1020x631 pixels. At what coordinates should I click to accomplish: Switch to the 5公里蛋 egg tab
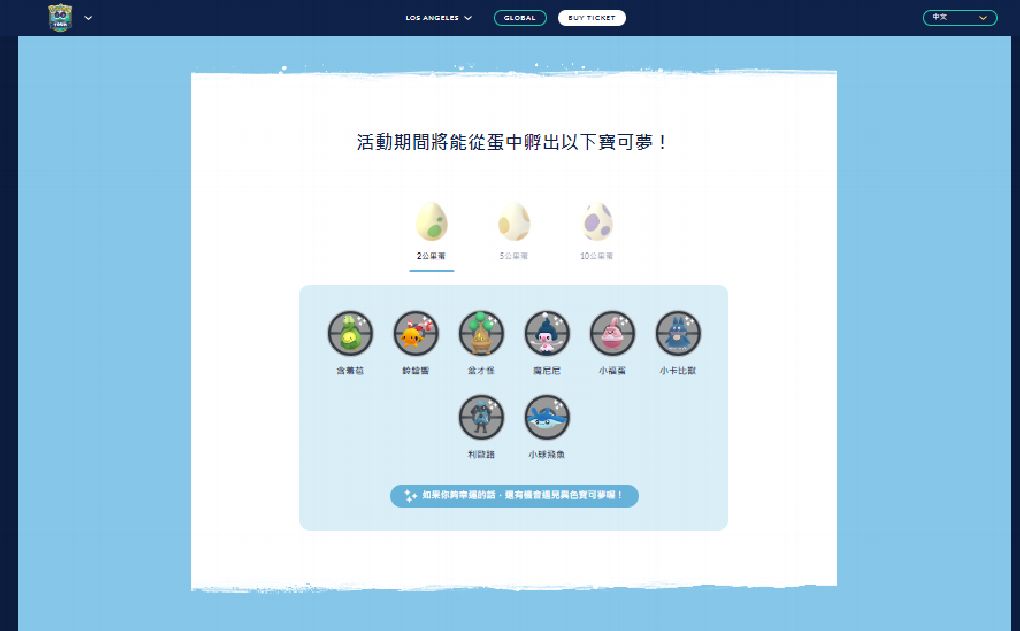[x=514, y=232]
